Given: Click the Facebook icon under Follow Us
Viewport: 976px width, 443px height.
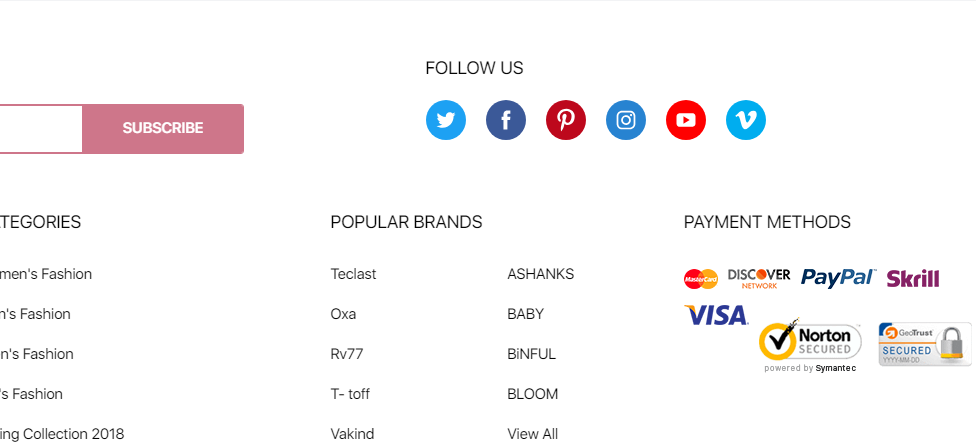Looking at the screenshot, I should [506, 120].
